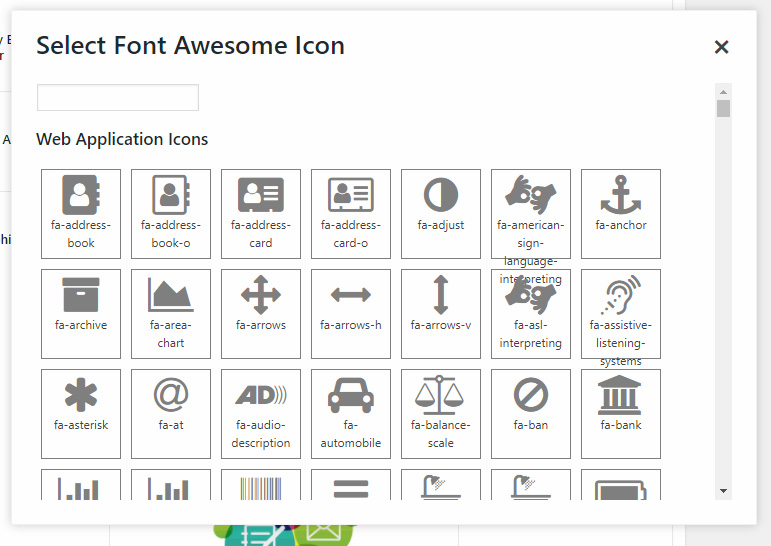Select the fa-american-sign-language-interpreting icon

(x=531, y=214)
